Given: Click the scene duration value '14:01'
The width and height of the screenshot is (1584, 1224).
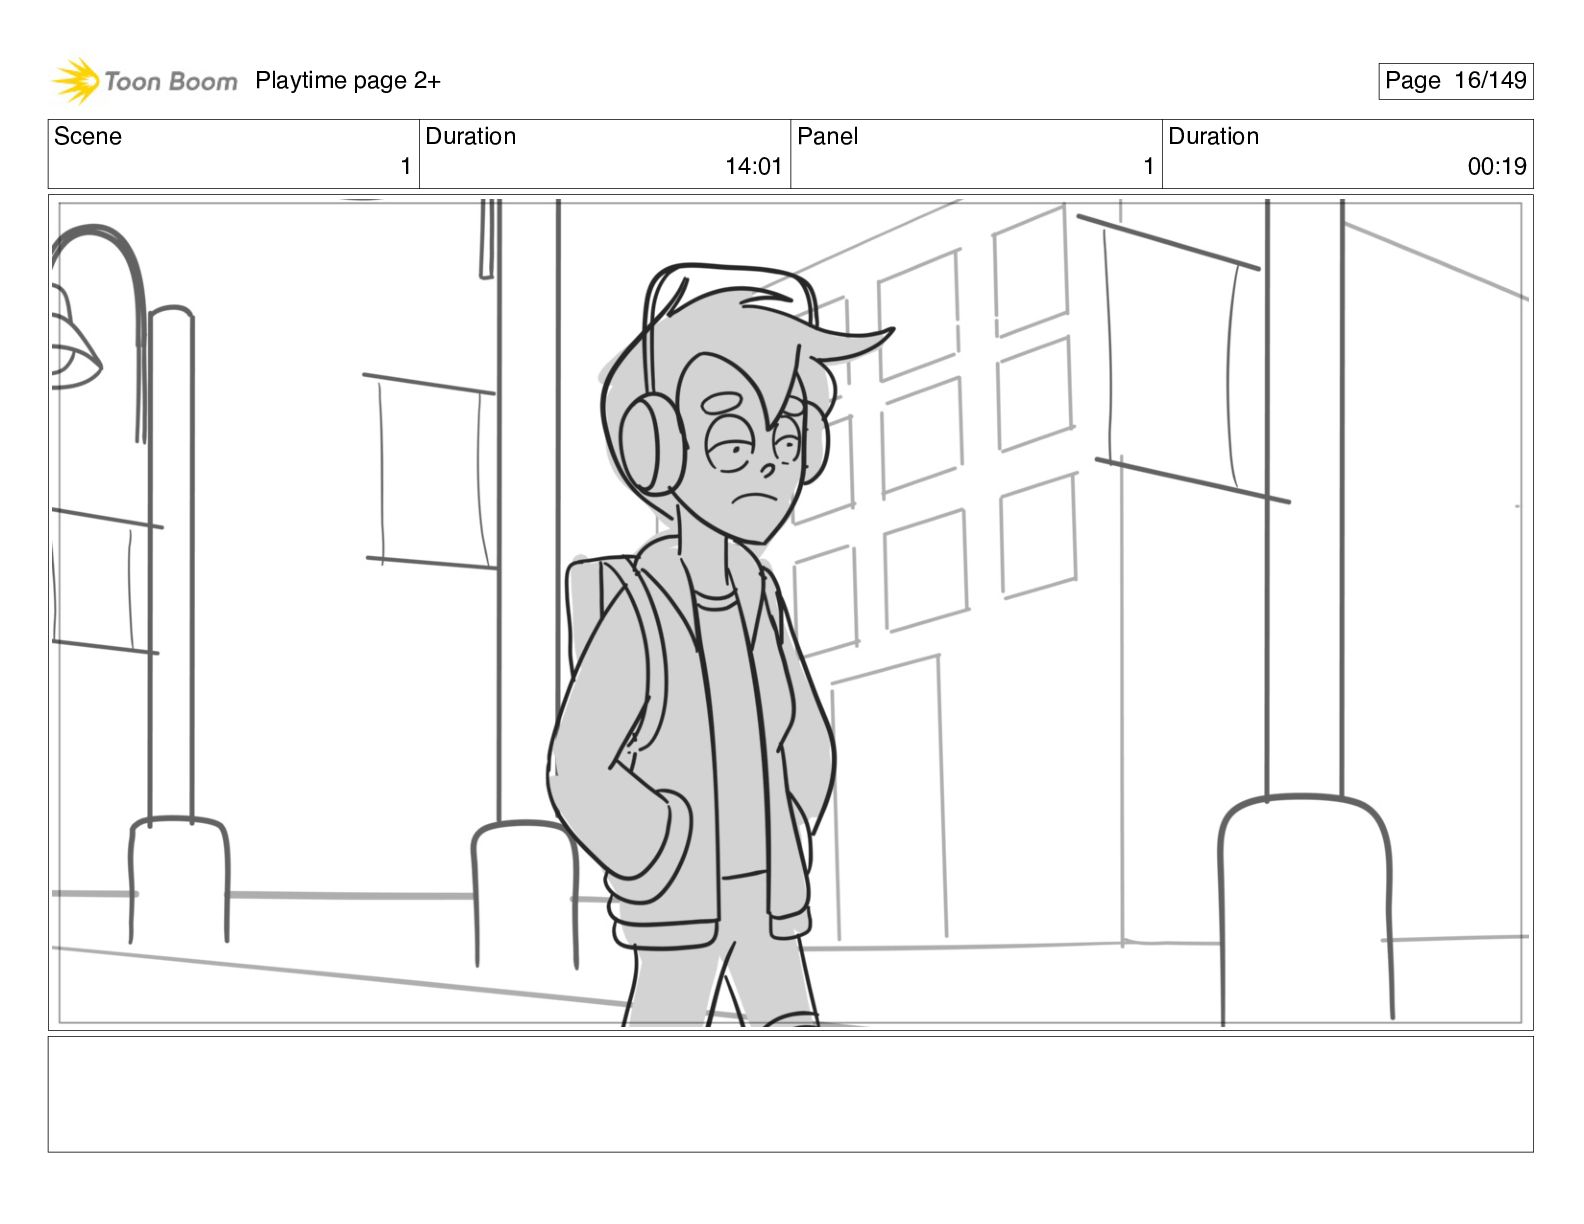Looking at the screenshot, I should pyautogui.click(x=753, y=167).
